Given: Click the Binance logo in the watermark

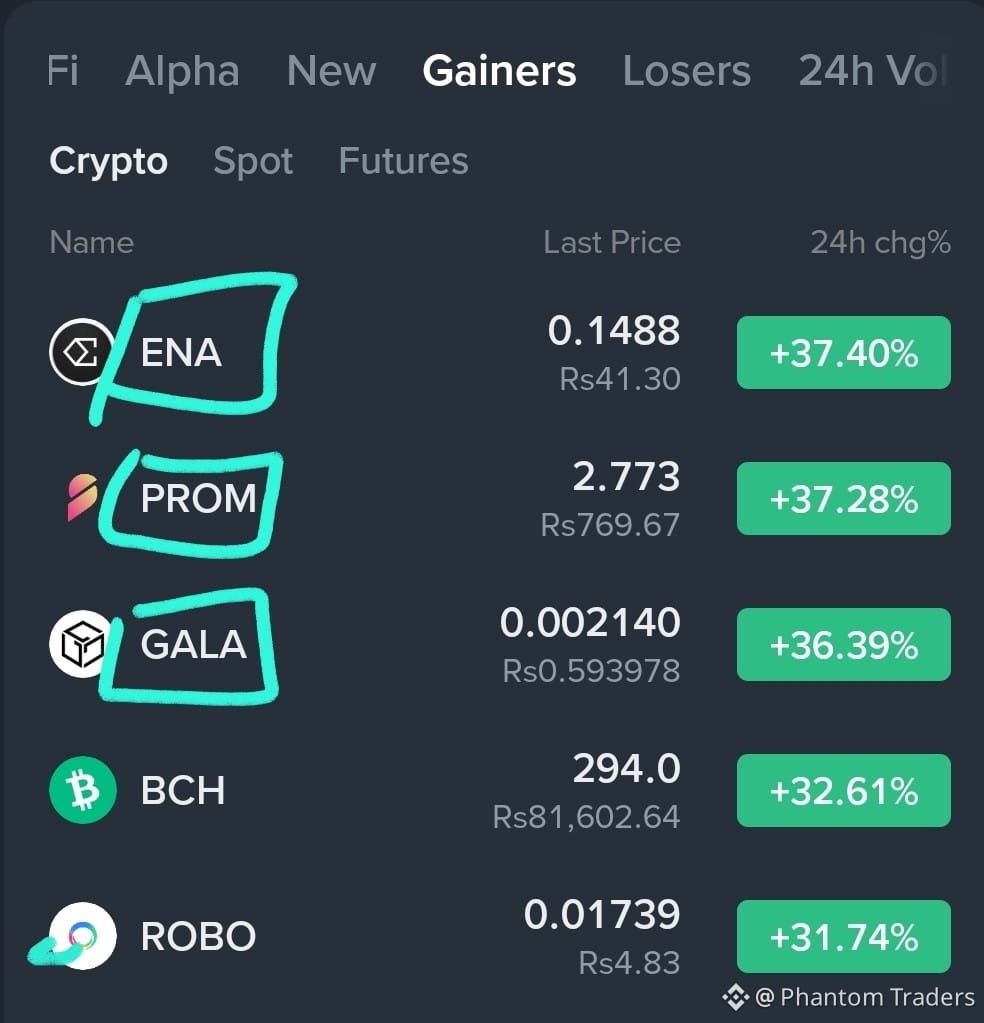Looking at the screenshot, I should tap(735, 997).
